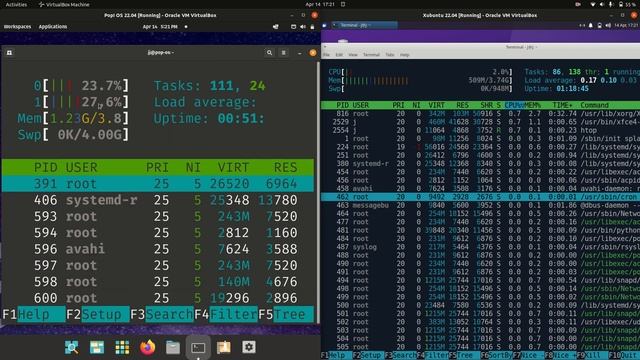Open the Files folder icon in dock
Image resolution: width=640 pixels, height=360 pixels.
tap(173, 347)
